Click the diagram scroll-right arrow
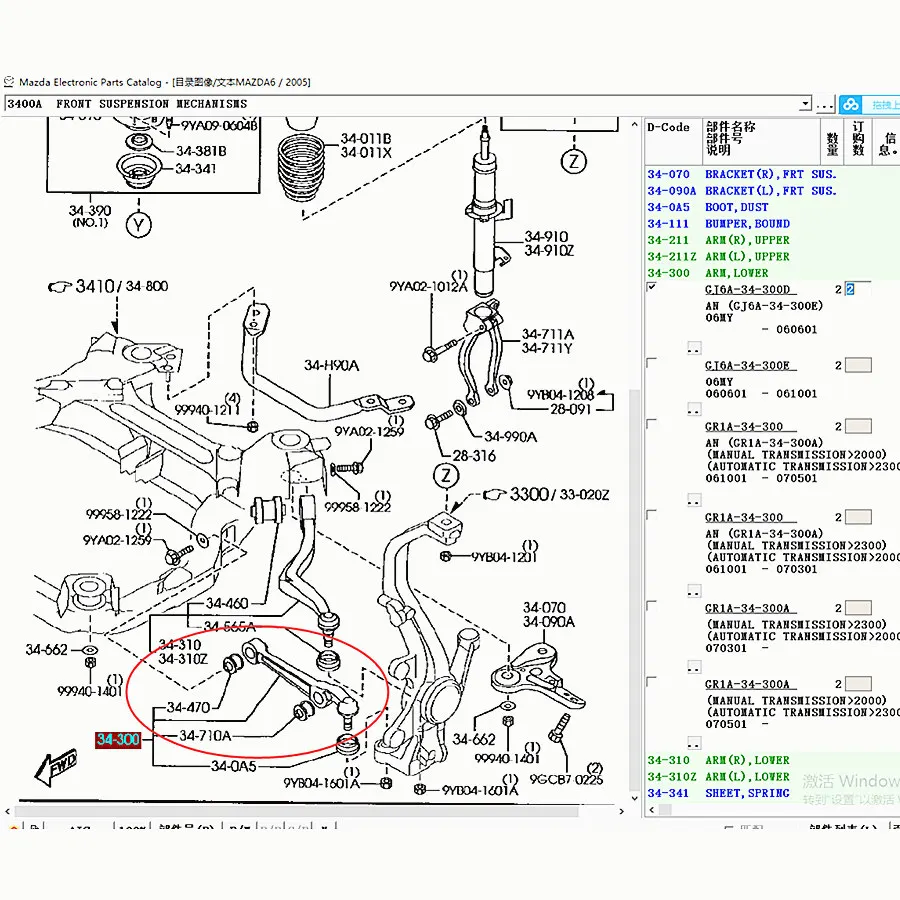The width and height of the screenshot is (900, 900). pyautogui.click(x=622, y=812)
